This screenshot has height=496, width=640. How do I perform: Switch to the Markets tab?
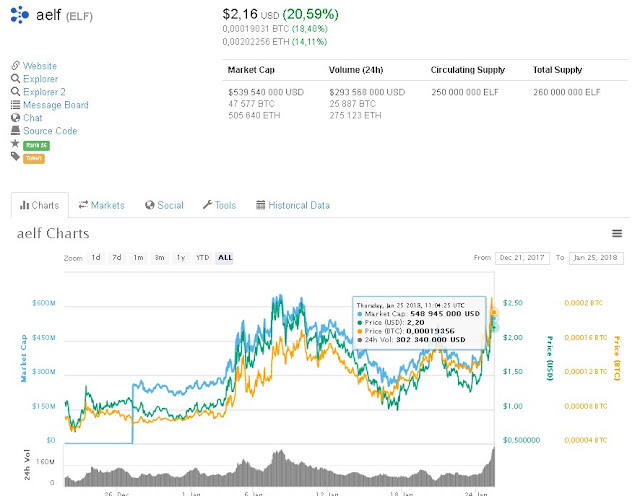click(102, 205)
